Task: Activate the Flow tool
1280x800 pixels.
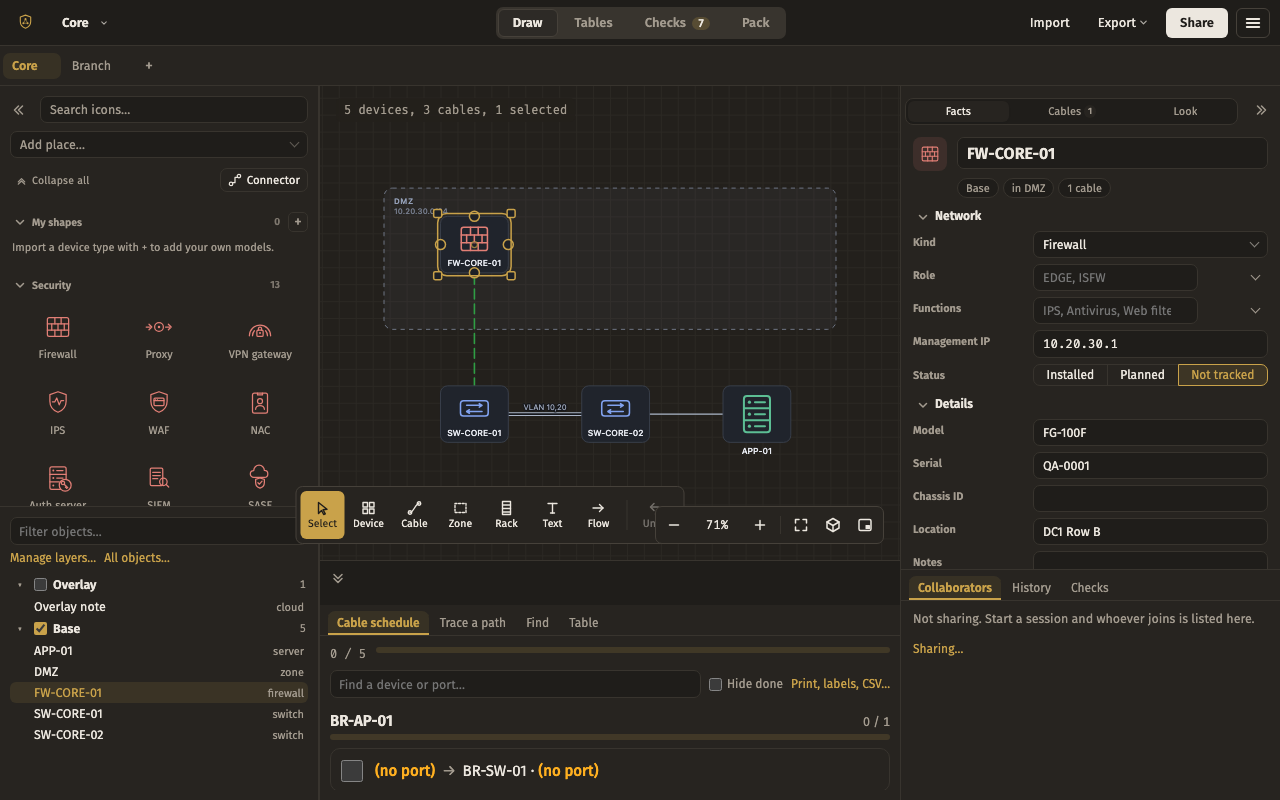Action: click(598, 515)
